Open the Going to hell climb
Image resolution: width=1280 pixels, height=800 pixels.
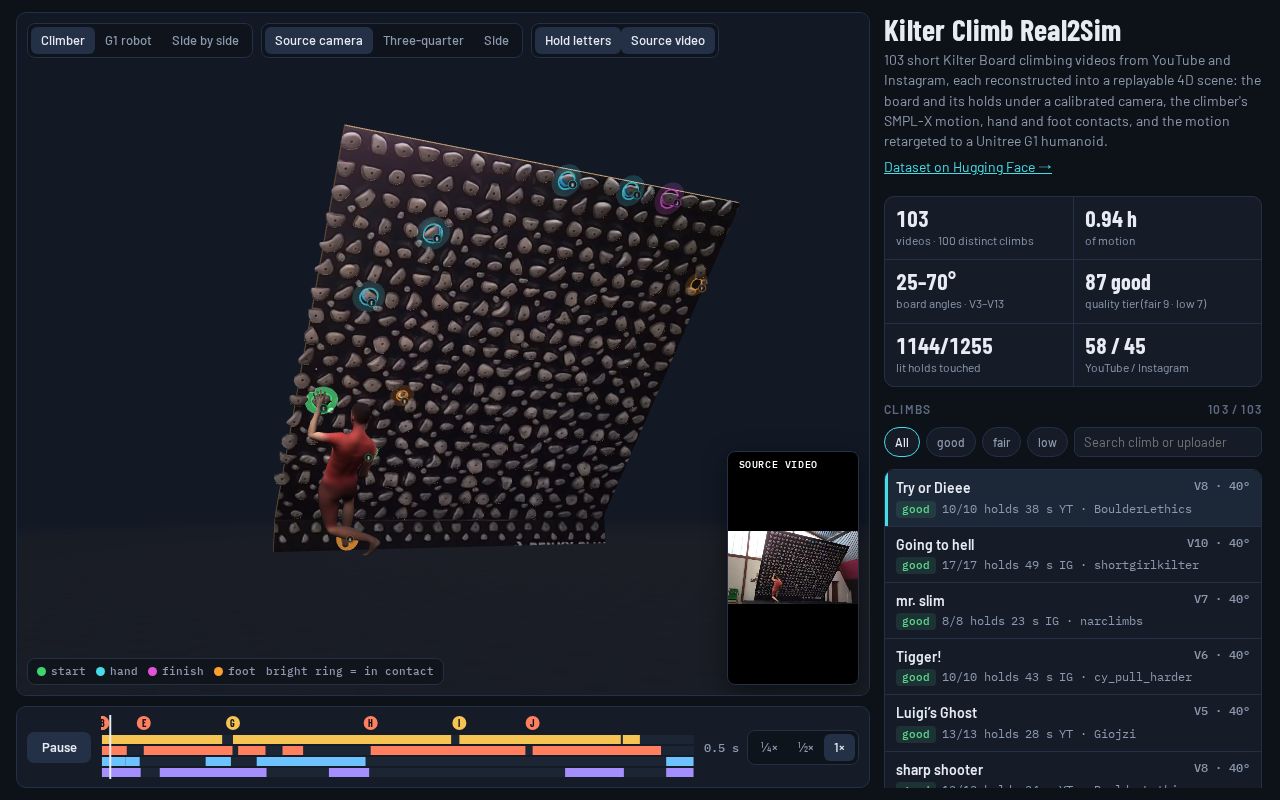1073,554
